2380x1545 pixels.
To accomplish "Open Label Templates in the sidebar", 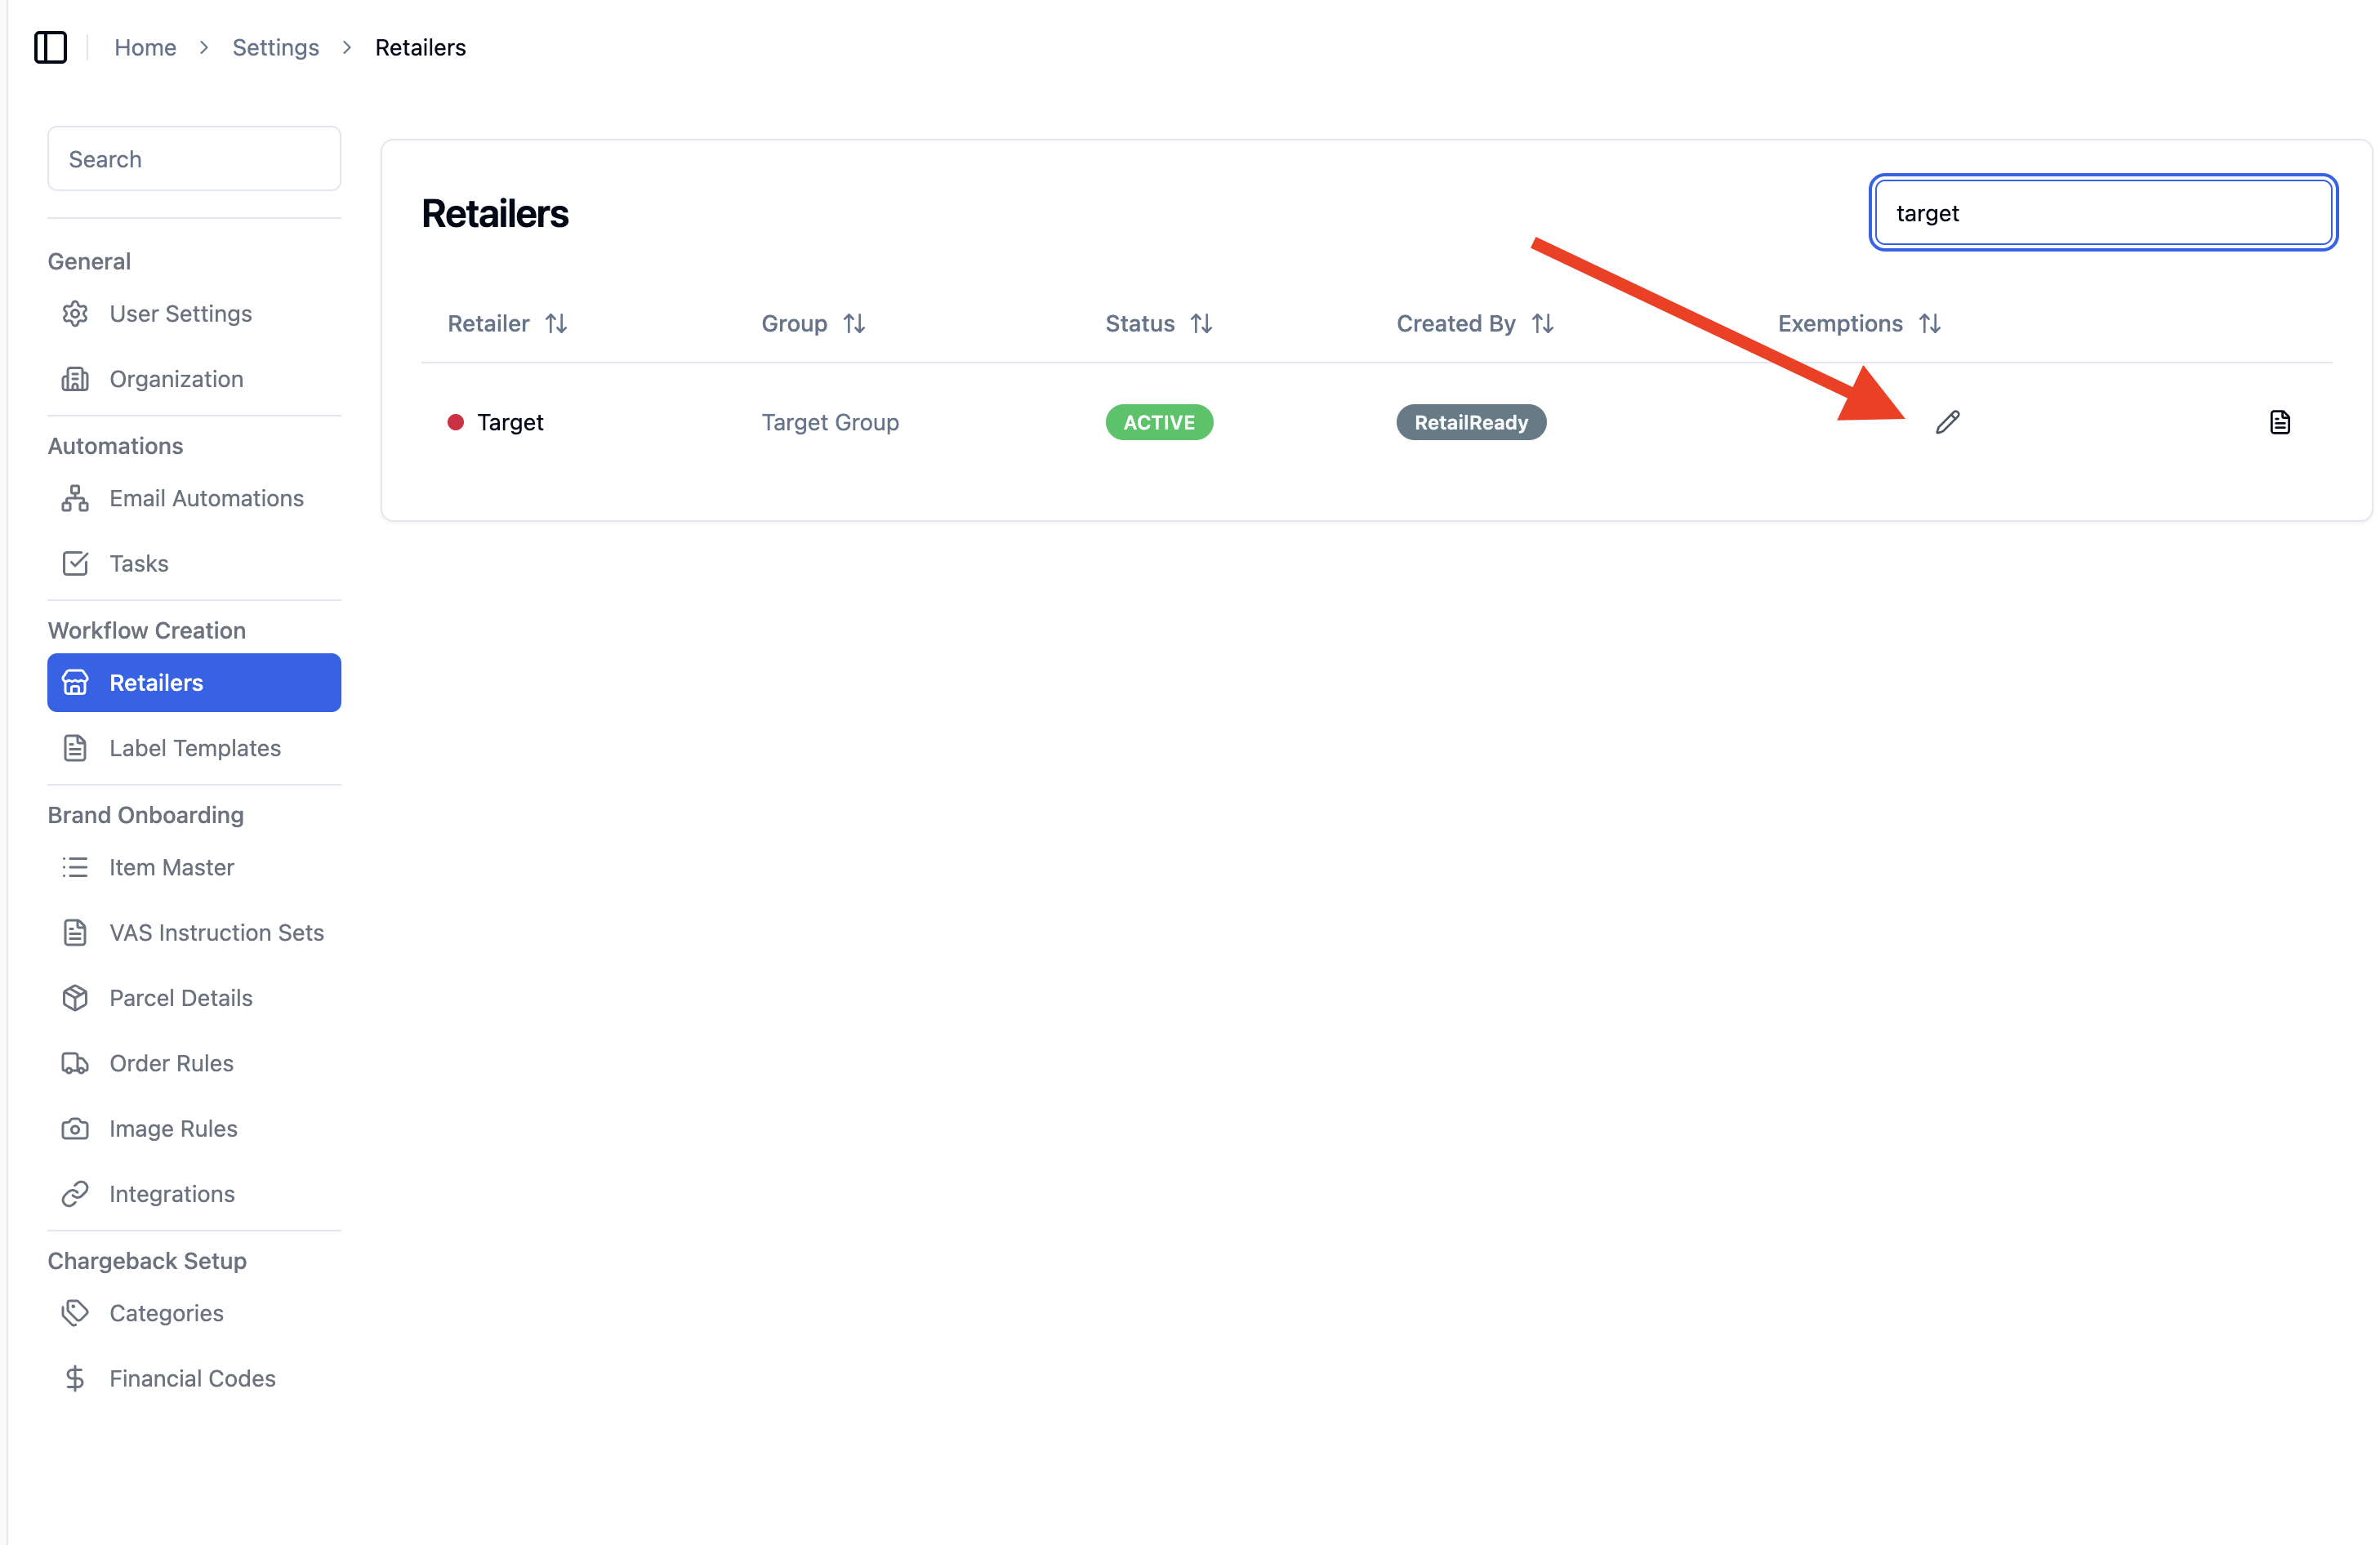I will point(194,748).
